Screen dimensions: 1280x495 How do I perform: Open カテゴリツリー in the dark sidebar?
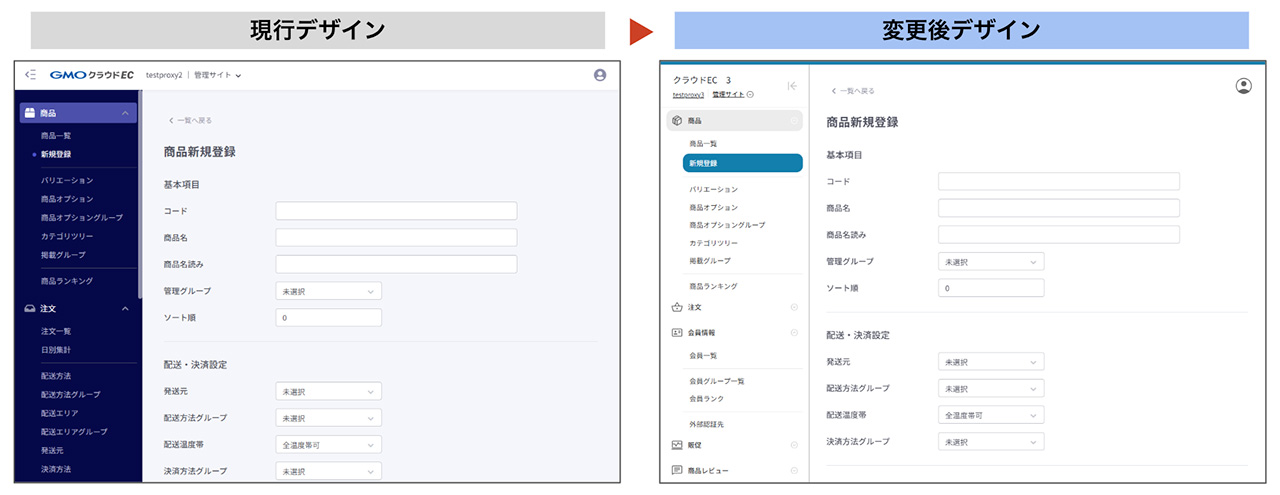(x=67, y=236)
